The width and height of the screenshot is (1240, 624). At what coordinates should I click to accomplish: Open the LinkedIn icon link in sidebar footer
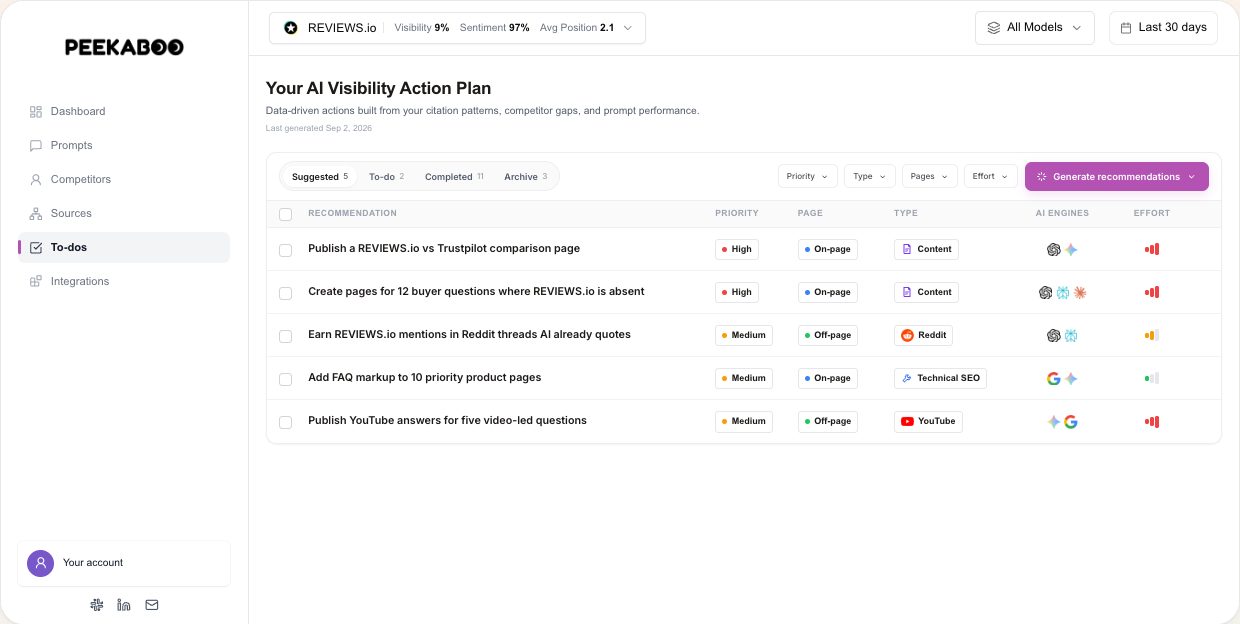pyautogui.click(x=124, y=605)
